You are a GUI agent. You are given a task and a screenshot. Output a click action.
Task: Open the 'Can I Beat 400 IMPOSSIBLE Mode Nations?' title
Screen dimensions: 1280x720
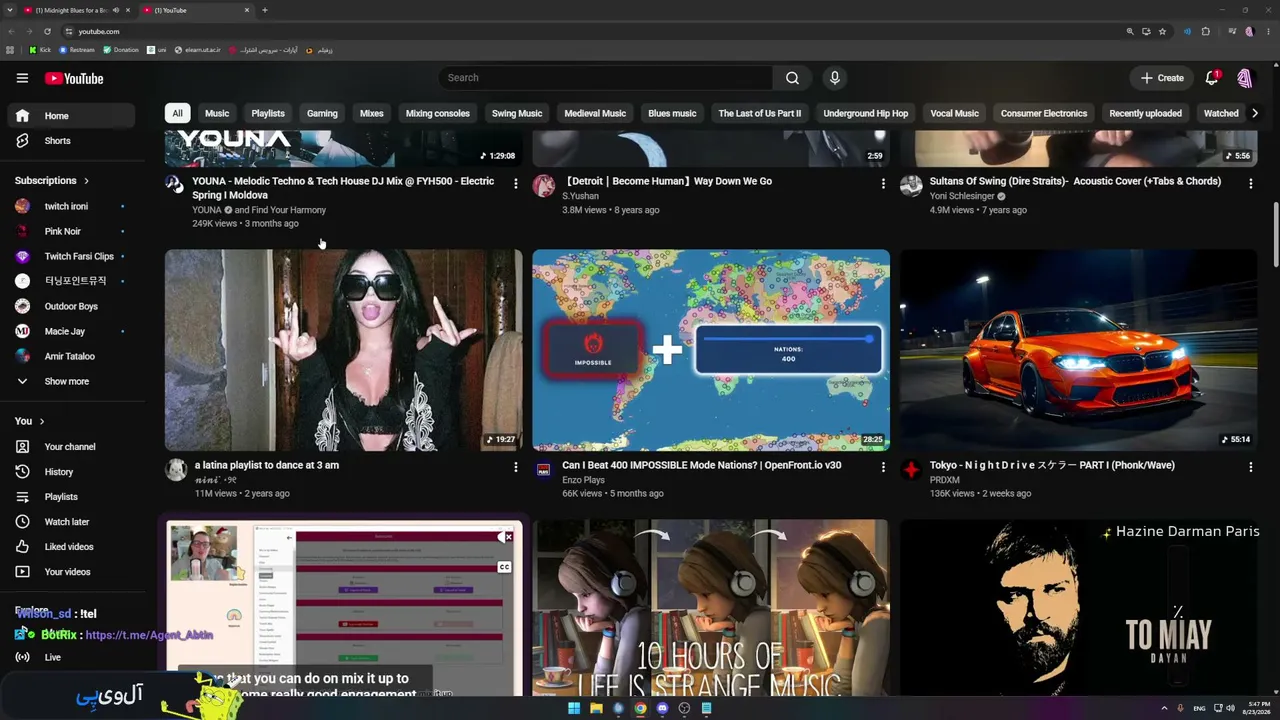pos(702,465)
